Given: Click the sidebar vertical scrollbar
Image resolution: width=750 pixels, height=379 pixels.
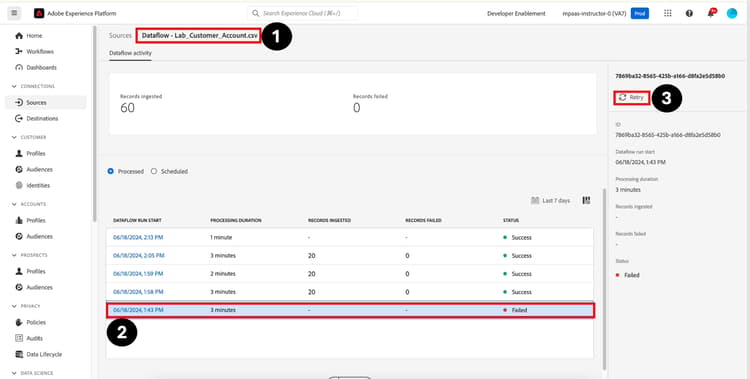Looking at the screenshot, I should click(95, 124).
